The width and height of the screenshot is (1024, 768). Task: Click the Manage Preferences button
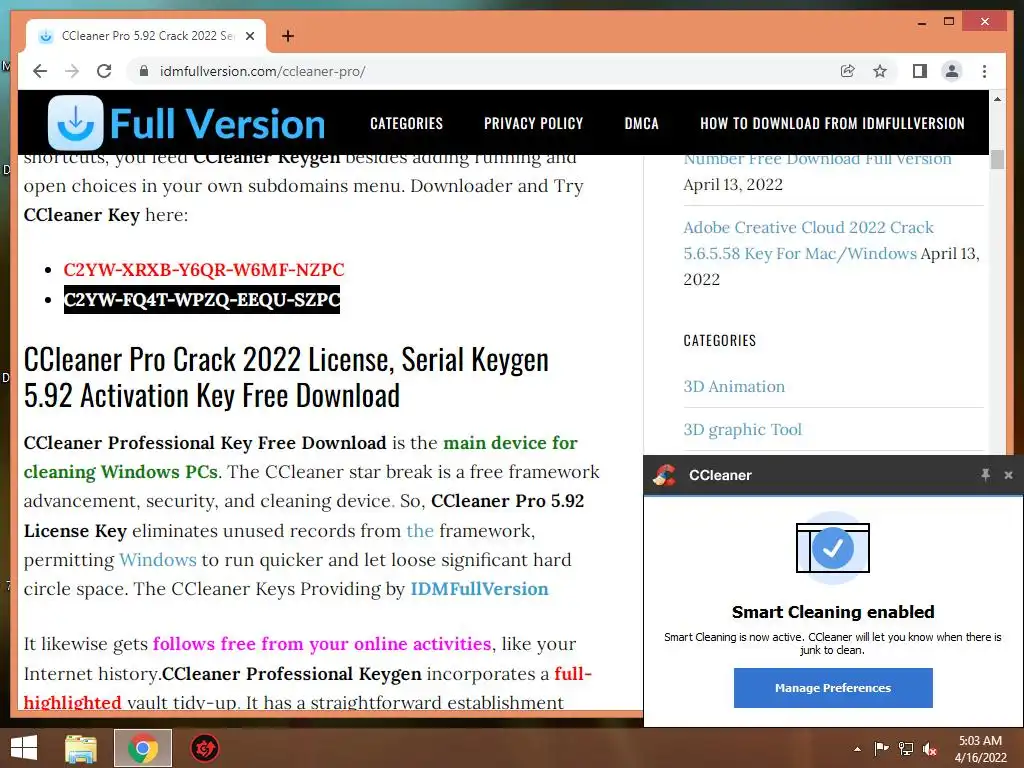833,688
